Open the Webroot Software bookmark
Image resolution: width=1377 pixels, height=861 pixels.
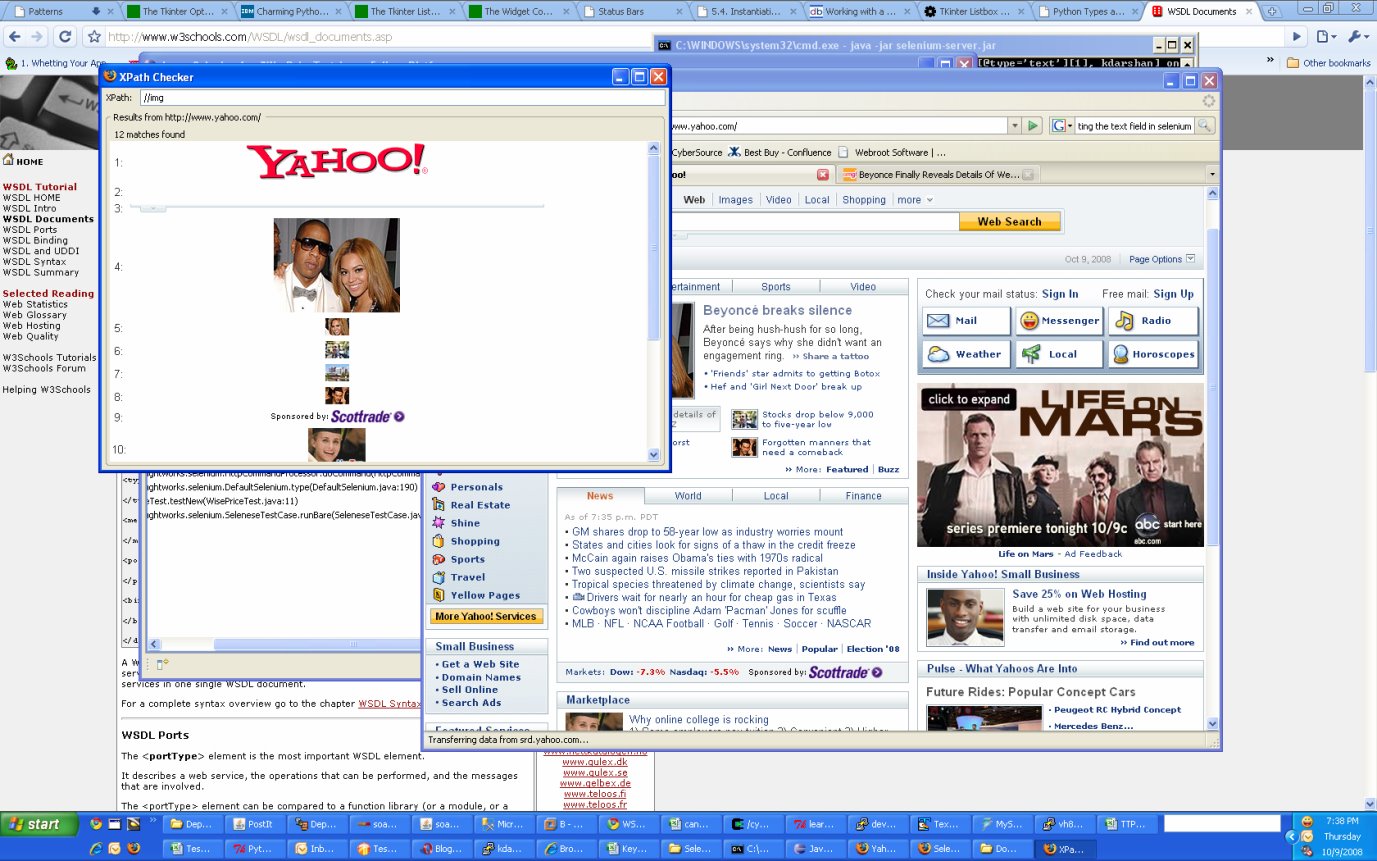pyautogui.click(x=892, y=152)
